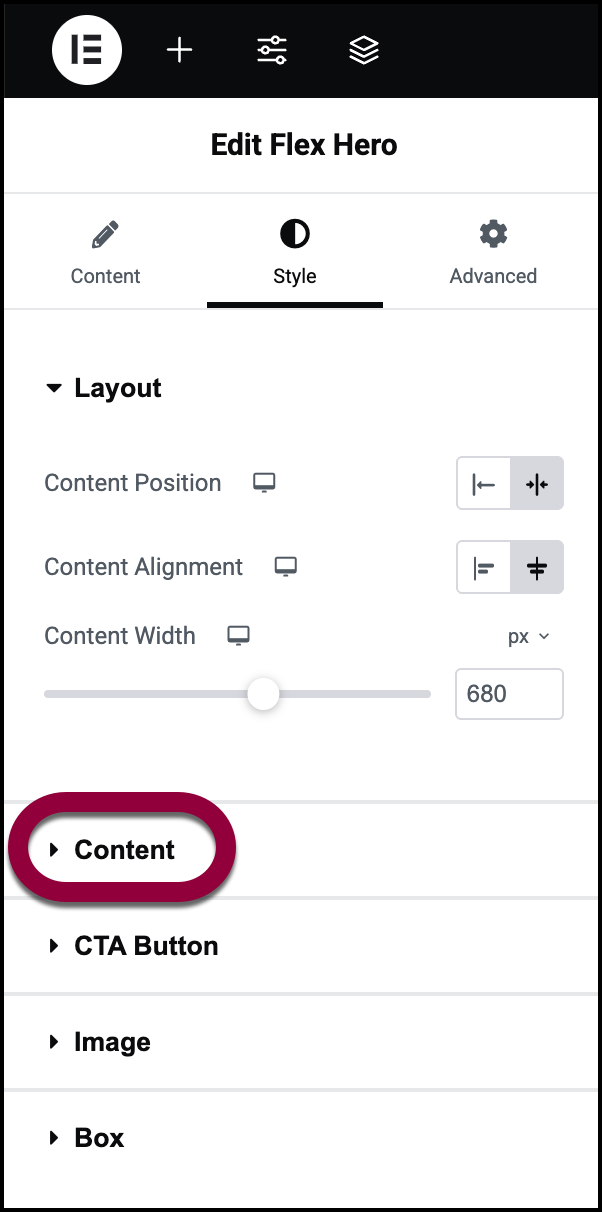The image size is (602, 1212).
Task: Open the structure layers icon
Action: (364, 50)
